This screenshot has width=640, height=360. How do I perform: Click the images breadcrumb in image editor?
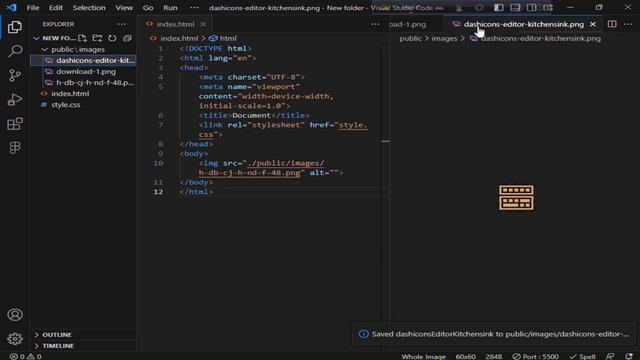tap(444, 38)
